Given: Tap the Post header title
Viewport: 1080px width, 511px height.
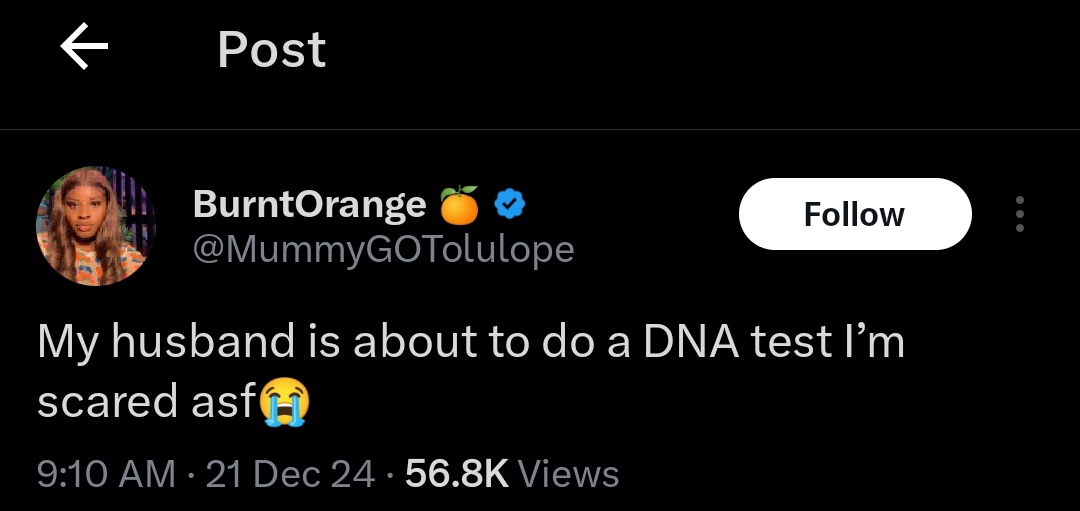Looking at the screenshot, I should tap(271, 49).
